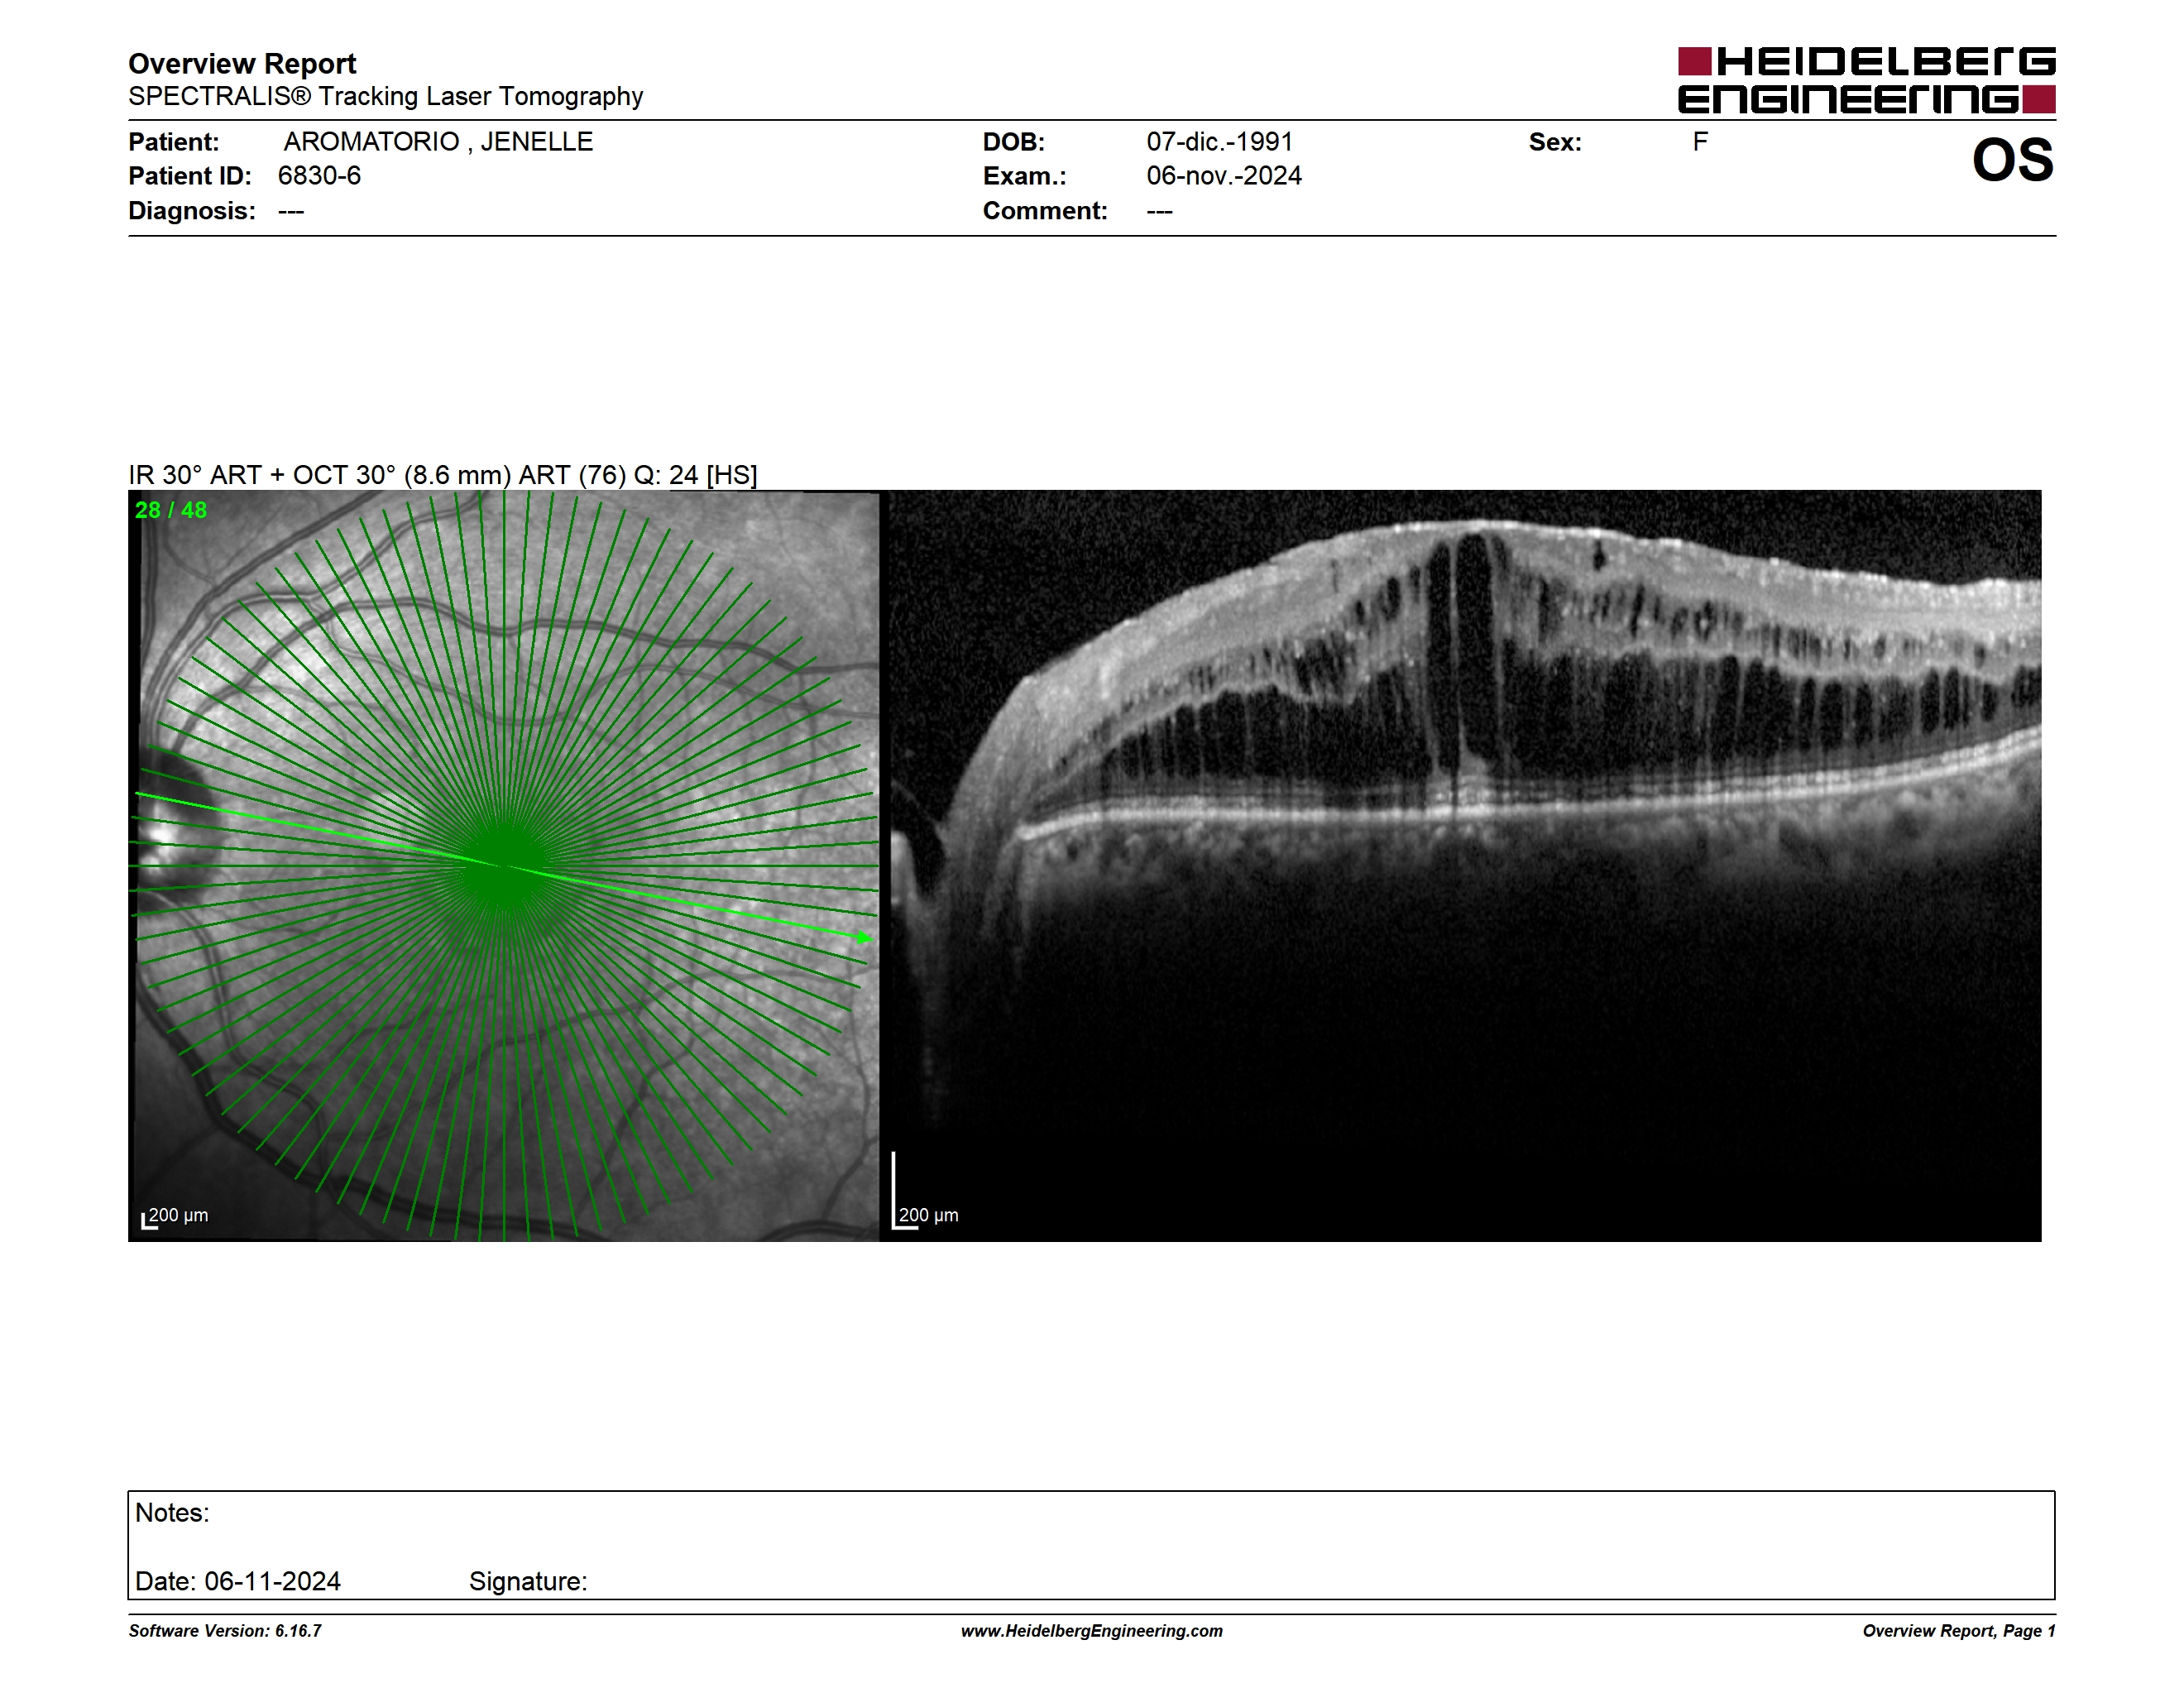Image resolution: width=2184 pixels, height=1688 pixels.
Task: Select patient name AROMATORIO , JENELLE
Action: pyautogui.click(x=438, y=142)
